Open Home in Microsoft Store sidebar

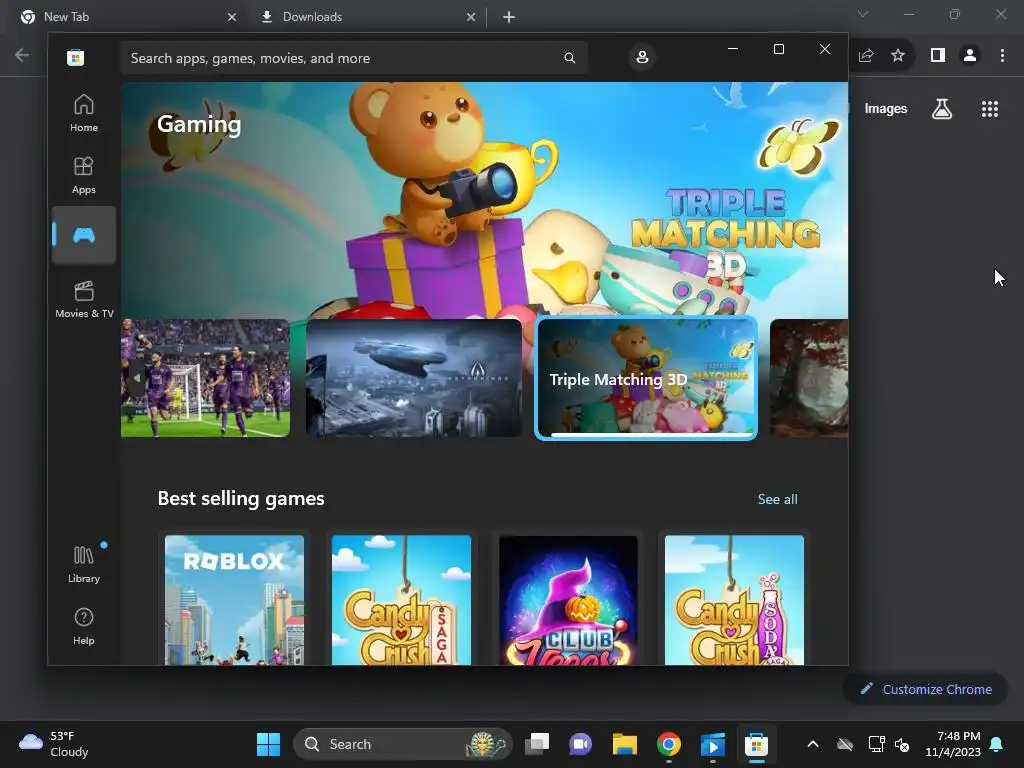pyautogui.click(x=84, y=113)
